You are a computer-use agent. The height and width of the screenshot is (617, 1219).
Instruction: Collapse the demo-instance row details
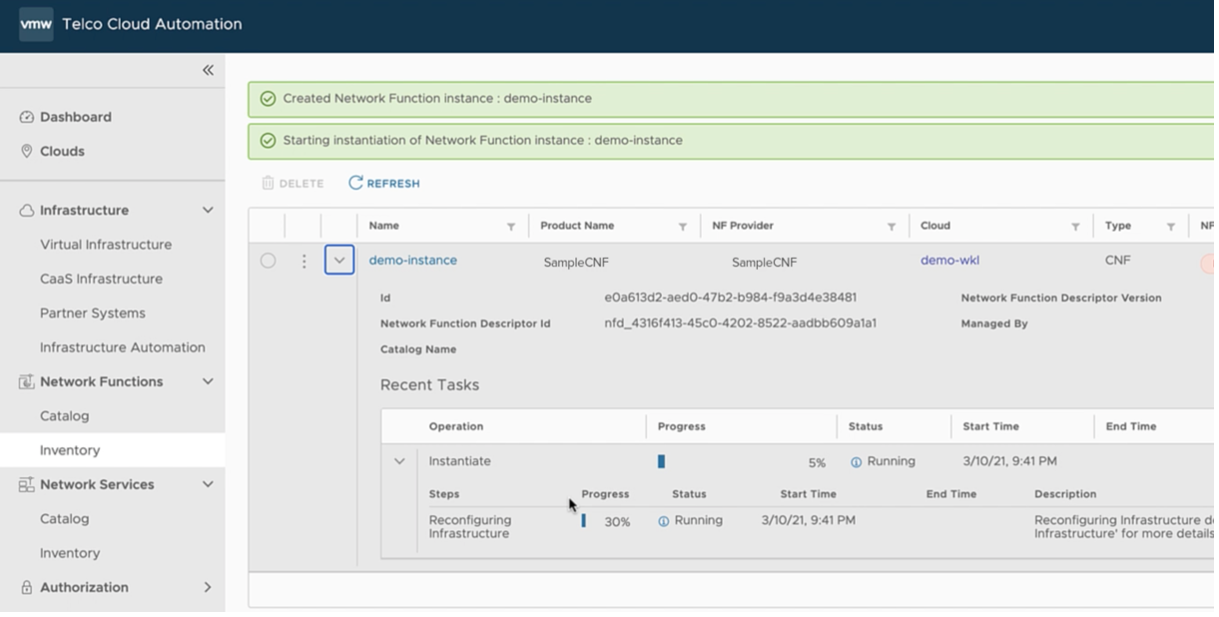pyautogui.click(x=339, y=261)
